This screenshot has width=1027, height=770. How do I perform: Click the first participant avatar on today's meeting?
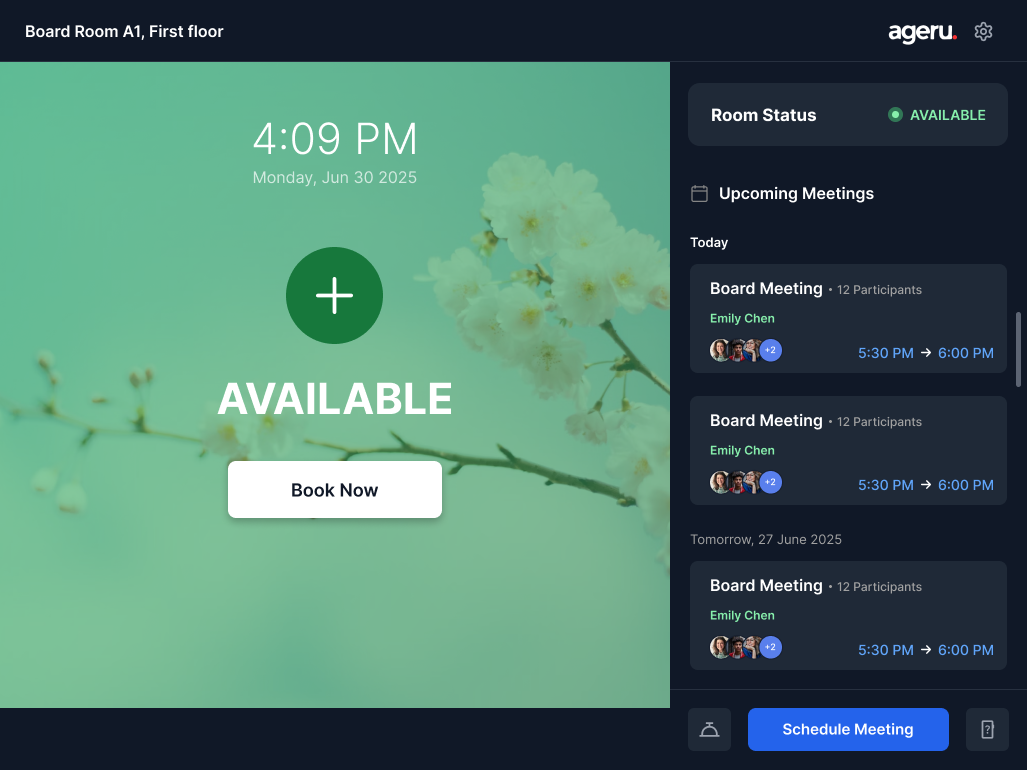pos(721,350)
